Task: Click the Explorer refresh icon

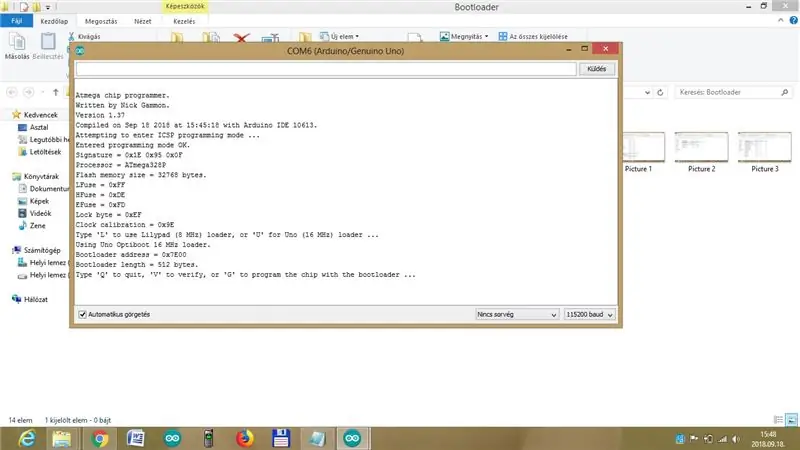Action: click(660, 92)
